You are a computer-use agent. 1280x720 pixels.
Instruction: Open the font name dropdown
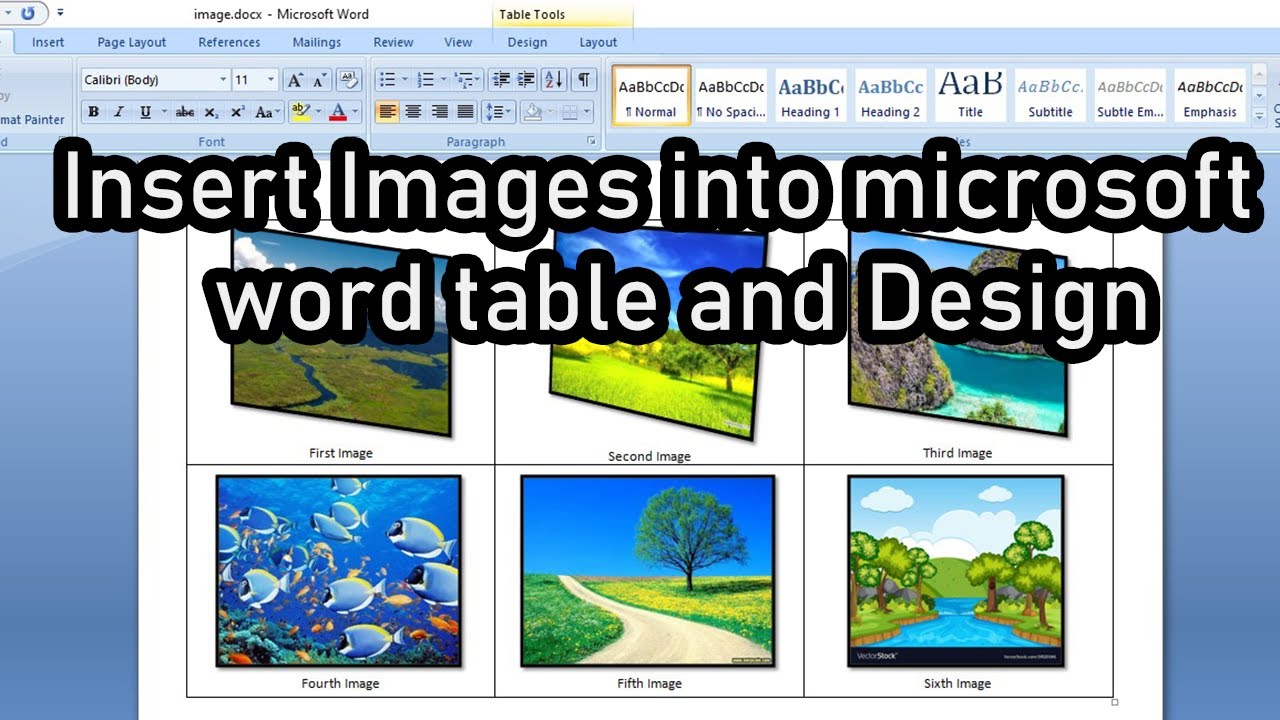[x=223, y=80]
